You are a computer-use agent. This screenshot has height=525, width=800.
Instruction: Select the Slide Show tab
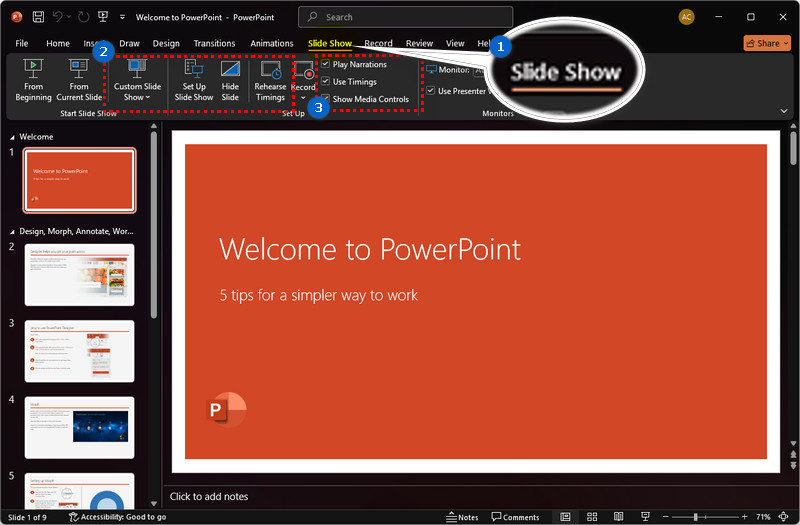[x=330, y=43]
